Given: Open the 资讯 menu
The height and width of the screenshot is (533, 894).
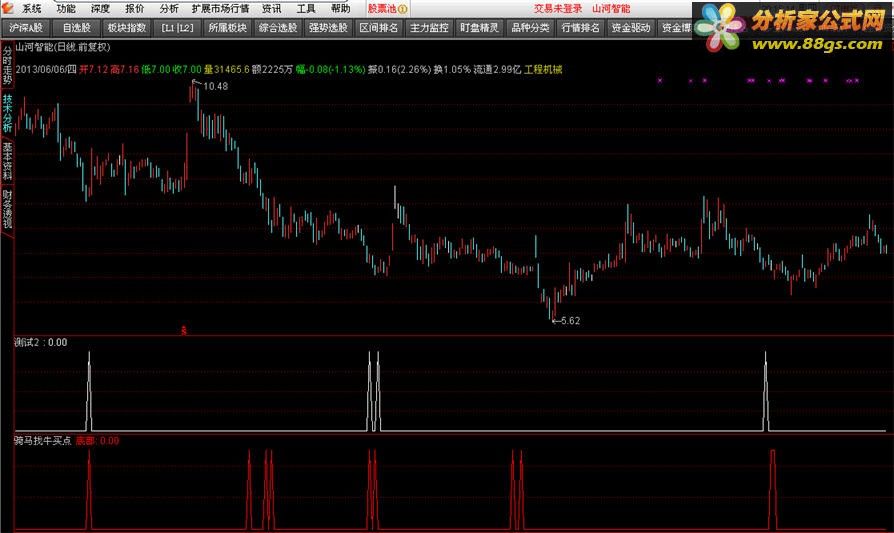Looking at the screenshot, I should (272, 9).
